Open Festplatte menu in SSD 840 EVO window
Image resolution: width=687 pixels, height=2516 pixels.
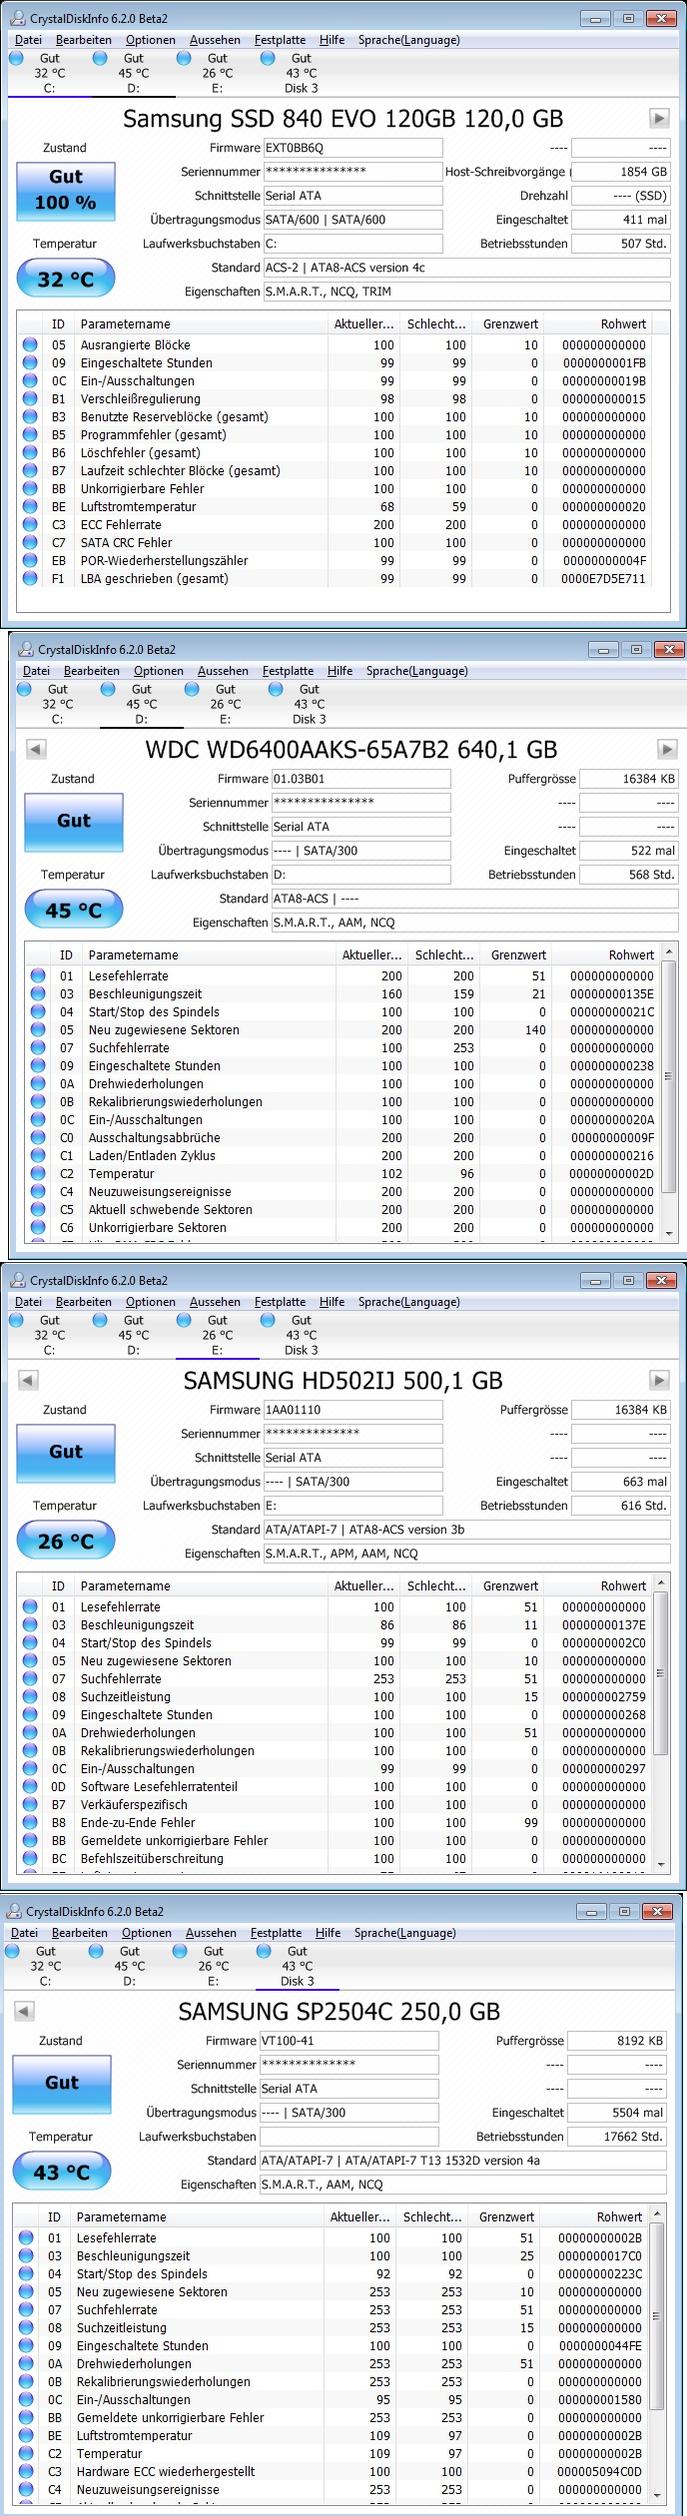(x=280, y=40)
